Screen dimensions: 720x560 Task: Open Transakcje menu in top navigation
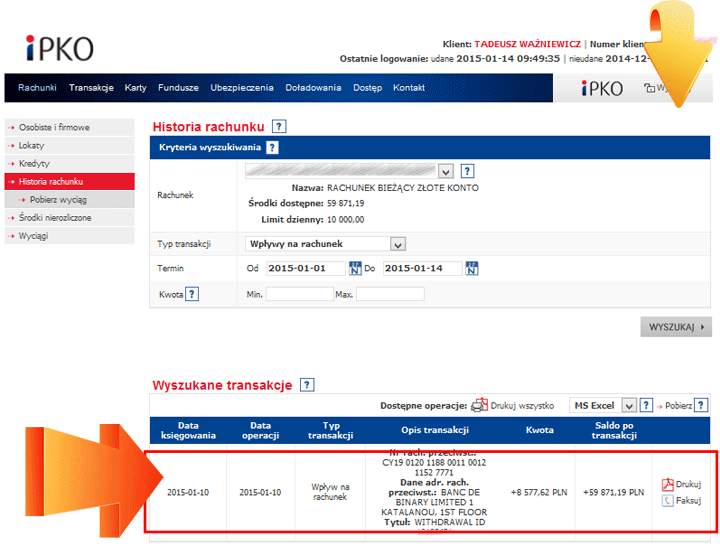91,88
